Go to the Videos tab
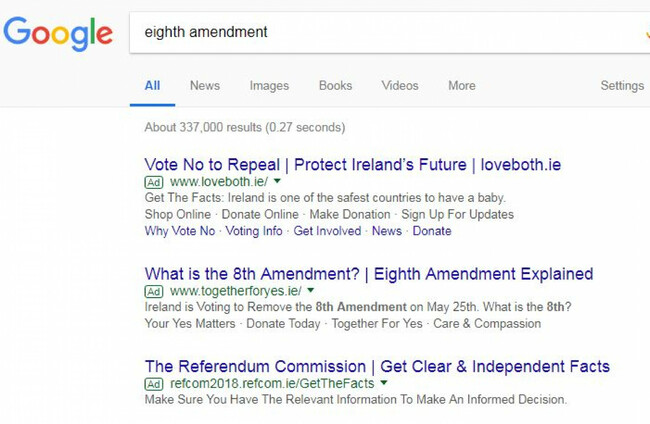Image resolution: width=650 pixels, height=424 pixels. (x=400, y=85)
